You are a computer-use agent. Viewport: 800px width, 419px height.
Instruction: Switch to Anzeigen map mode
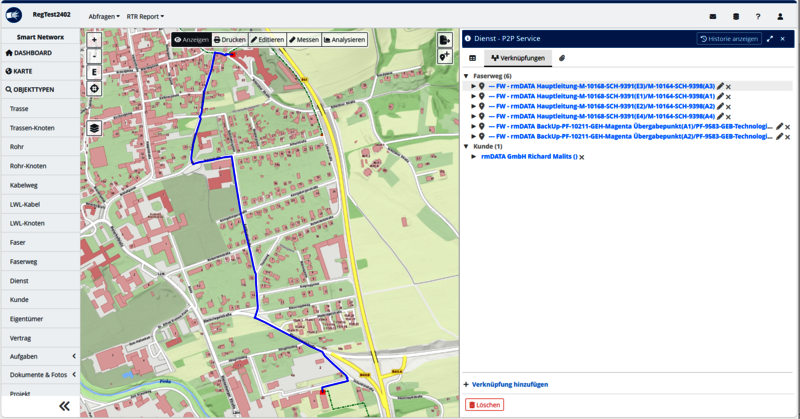click(190, 40)
